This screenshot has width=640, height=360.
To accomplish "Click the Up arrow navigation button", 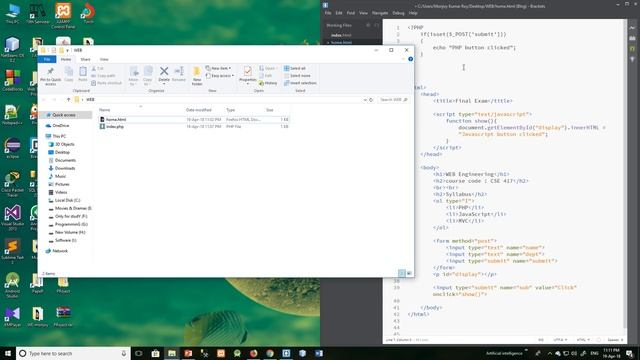I will pos(68,100).
